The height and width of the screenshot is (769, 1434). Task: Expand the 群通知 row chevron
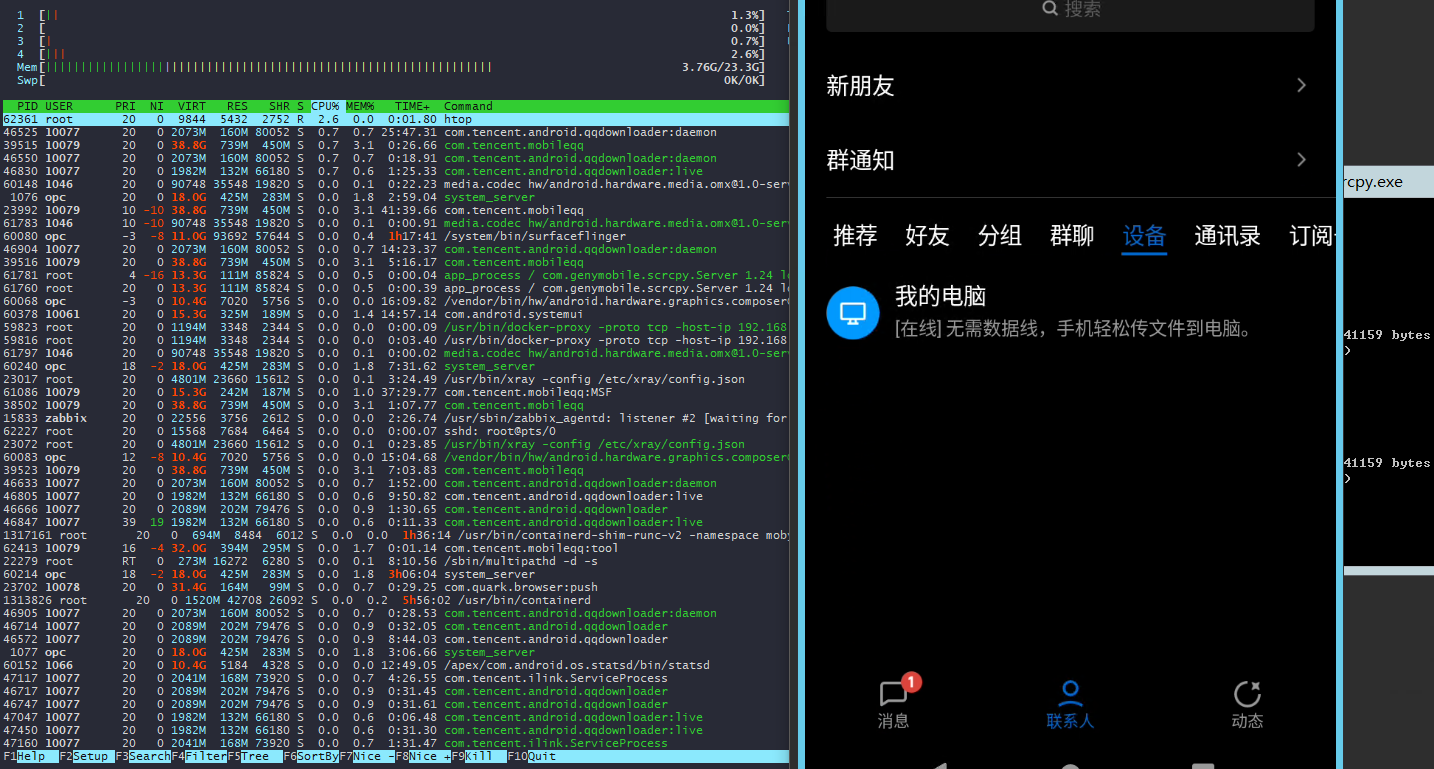1301,160
